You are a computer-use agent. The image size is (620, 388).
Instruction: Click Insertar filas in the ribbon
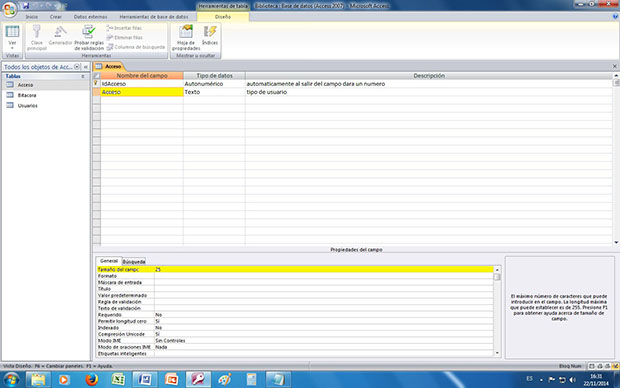point(125,28)
